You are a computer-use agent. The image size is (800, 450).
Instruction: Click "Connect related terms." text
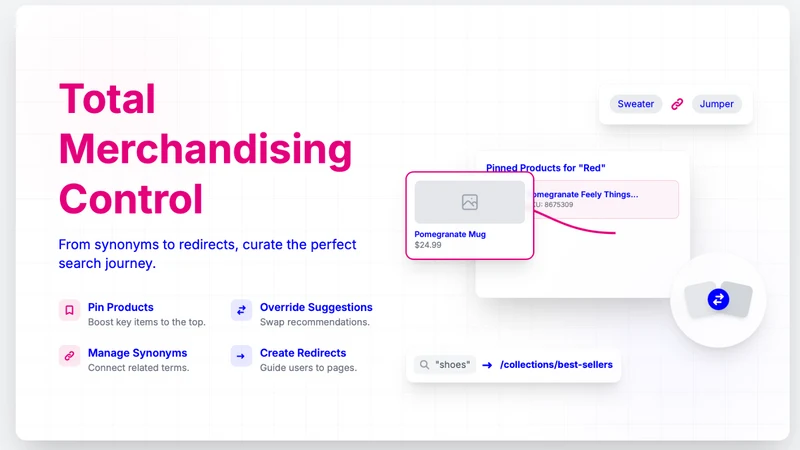pyautogui.click(x=138, y=368)
